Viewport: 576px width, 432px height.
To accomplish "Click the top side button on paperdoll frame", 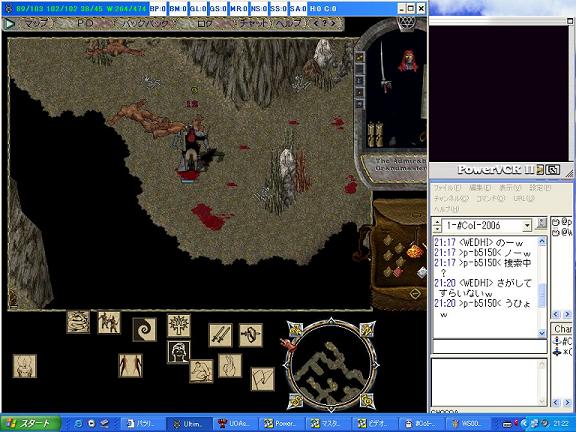I will pyautogui.click(x=360, y=57).
